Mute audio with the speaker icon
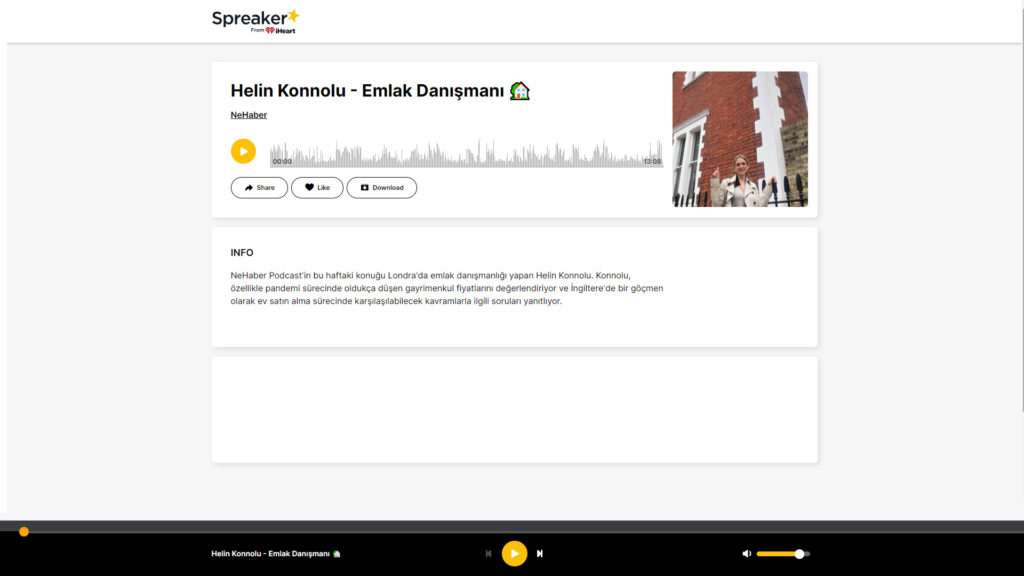 click(x=746, y=554)
